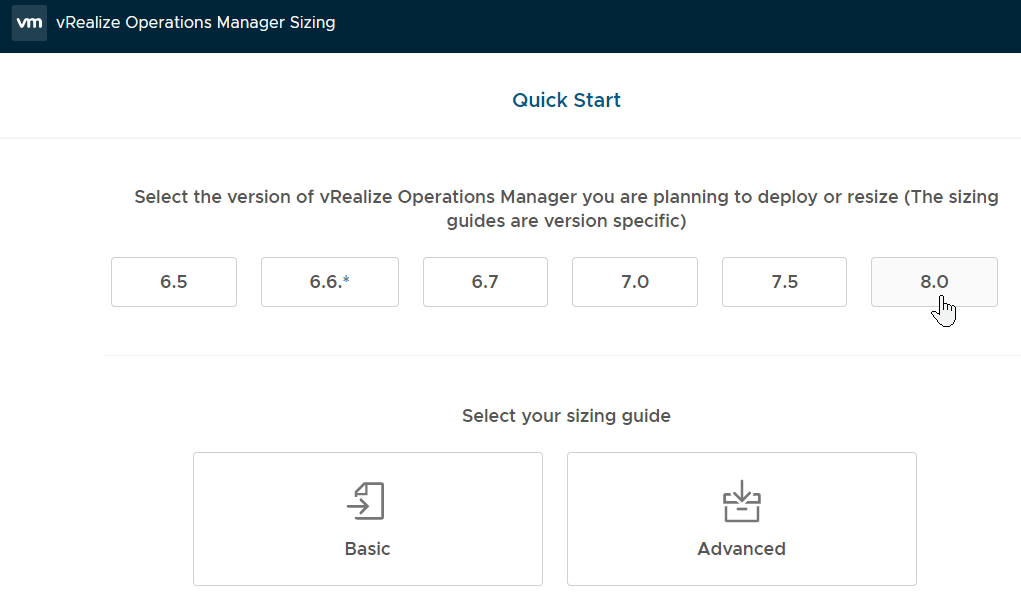The height and width of the screenshot is (596, 1021).
Task: Choose version 7.5
Action: click(784, 282)
